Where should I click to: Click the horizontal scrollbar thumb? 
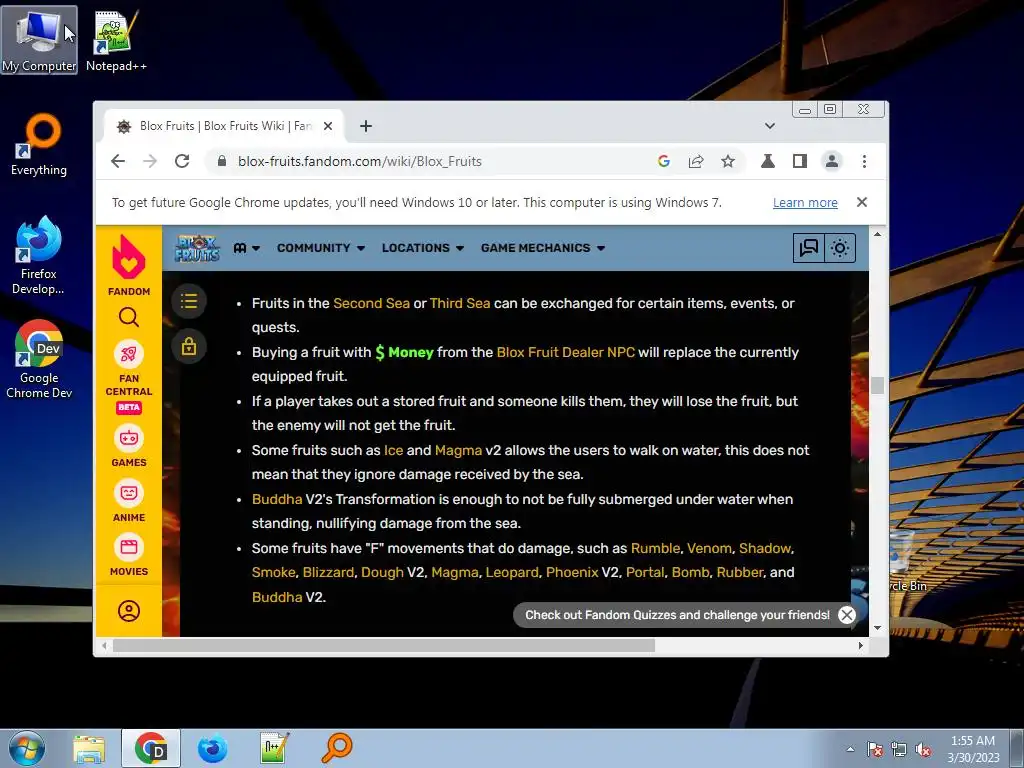coord(384,645)
